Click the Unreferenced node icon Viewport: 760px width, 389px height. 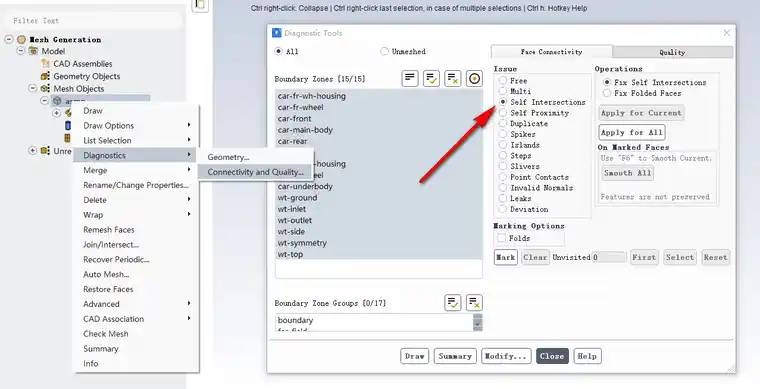pyautogui.click(x=45, y=151)
